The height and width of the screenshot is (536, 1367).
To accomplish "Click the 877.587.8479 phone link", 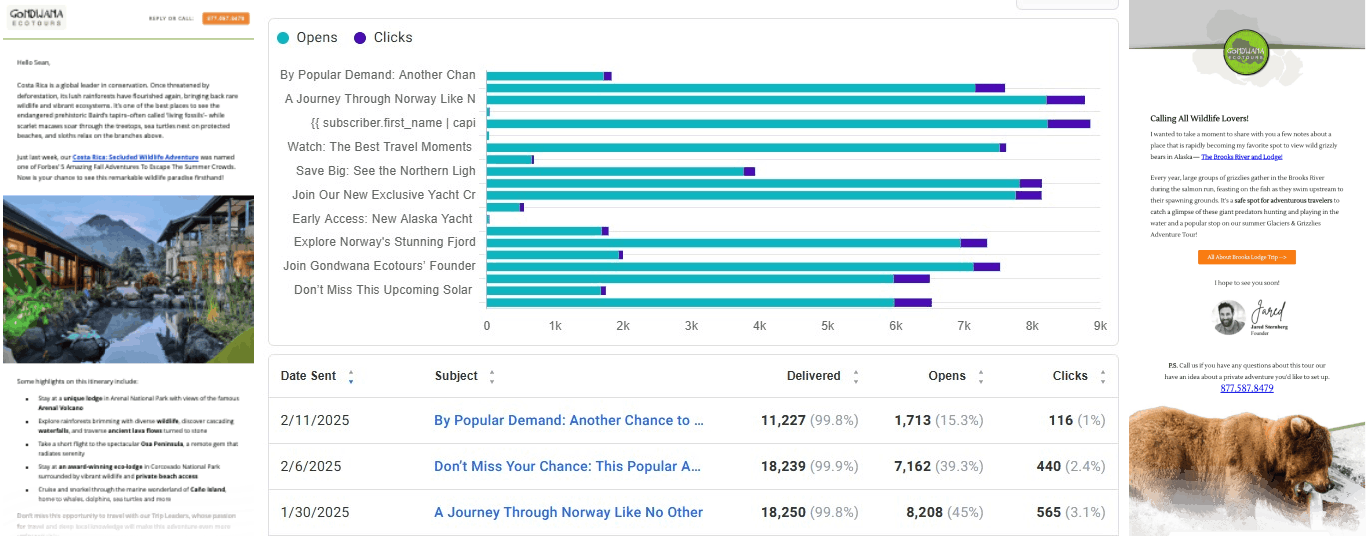I will (1247, 388).
